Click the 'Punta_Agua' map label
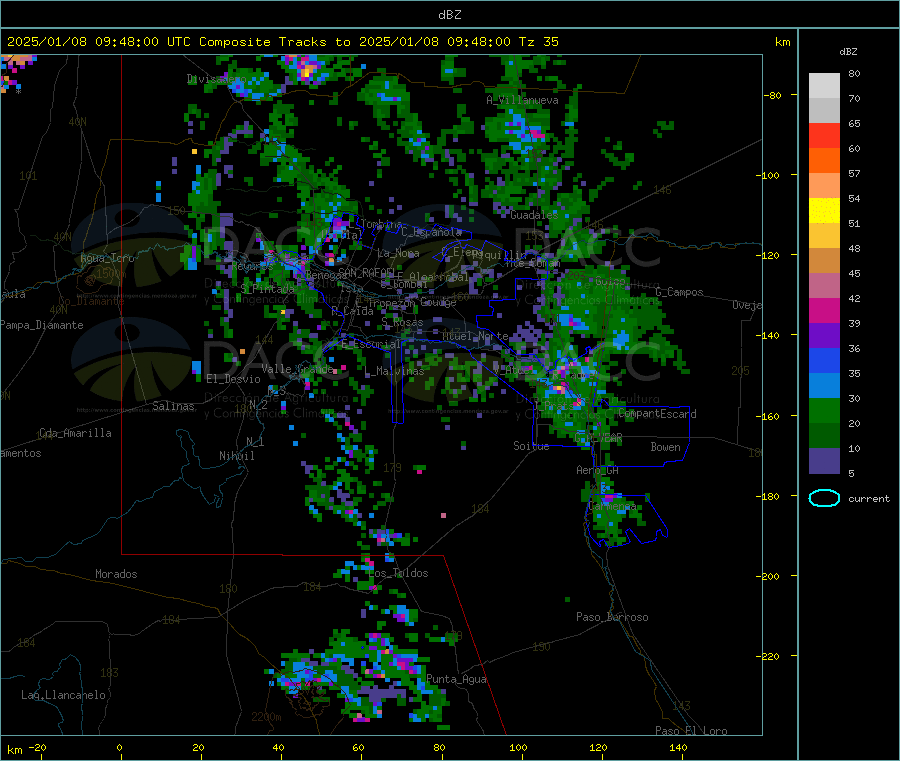This screenshot has height=761, width=900. tap(456, 679)
